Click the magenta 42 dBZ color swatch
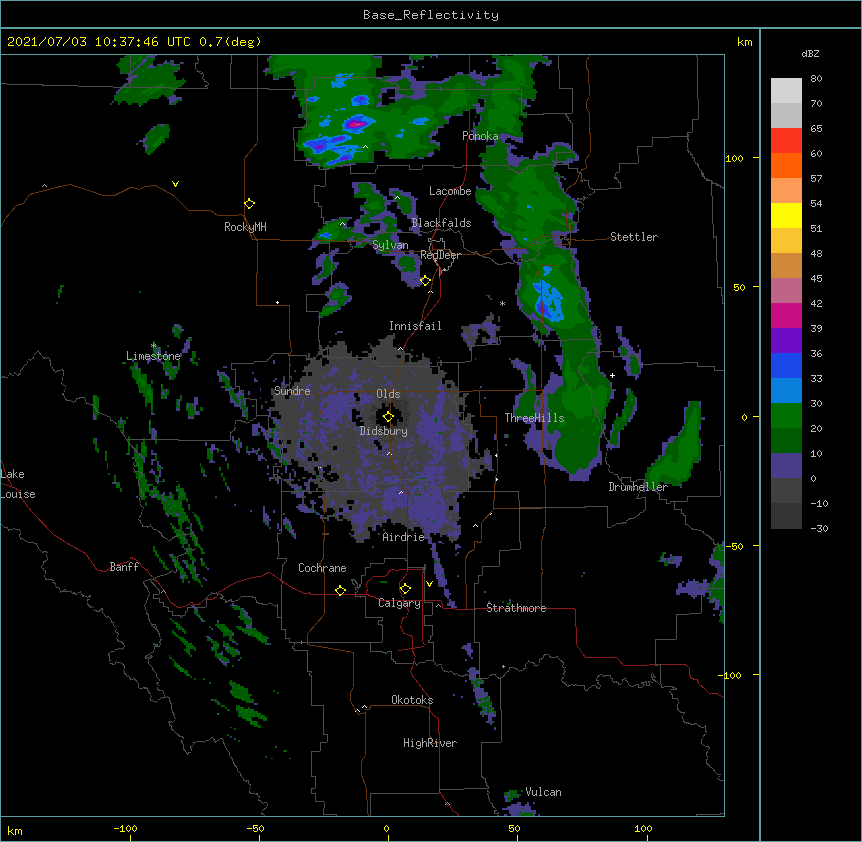This screenshot has width=862, height=842. coord(786,315)
